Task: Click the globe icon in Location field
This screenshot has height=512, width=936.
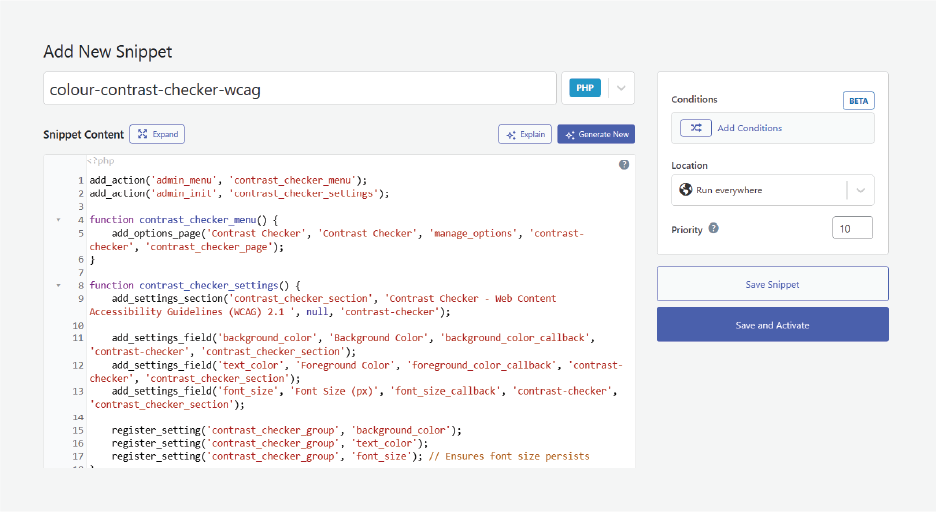Action: pyautogui.click(x=686, y=190)
